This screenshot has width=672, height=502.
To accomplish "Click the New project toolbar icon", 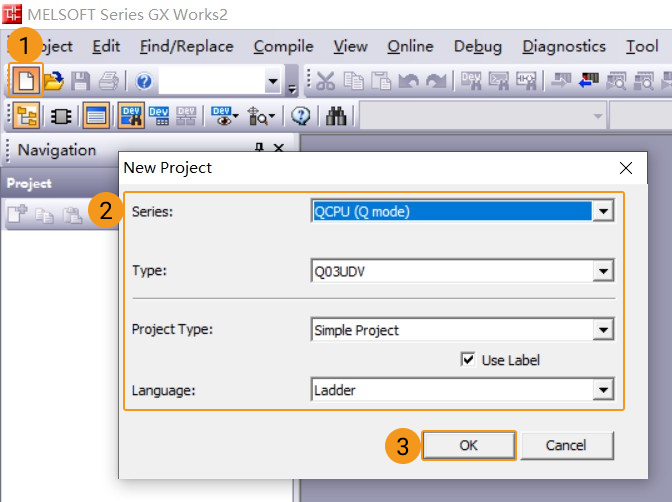I will point(26,81).
